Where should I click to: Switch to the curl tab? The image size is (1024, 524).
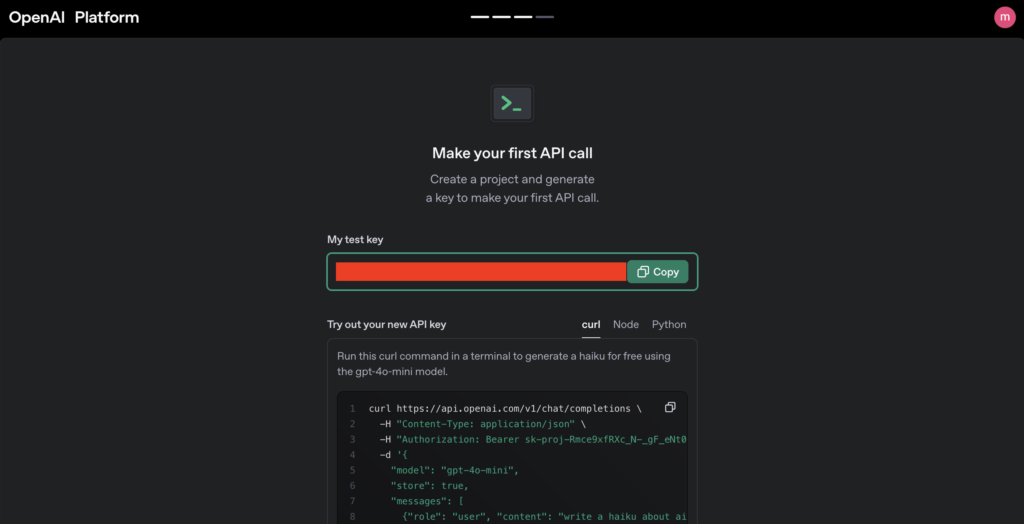tap(591, 325)
